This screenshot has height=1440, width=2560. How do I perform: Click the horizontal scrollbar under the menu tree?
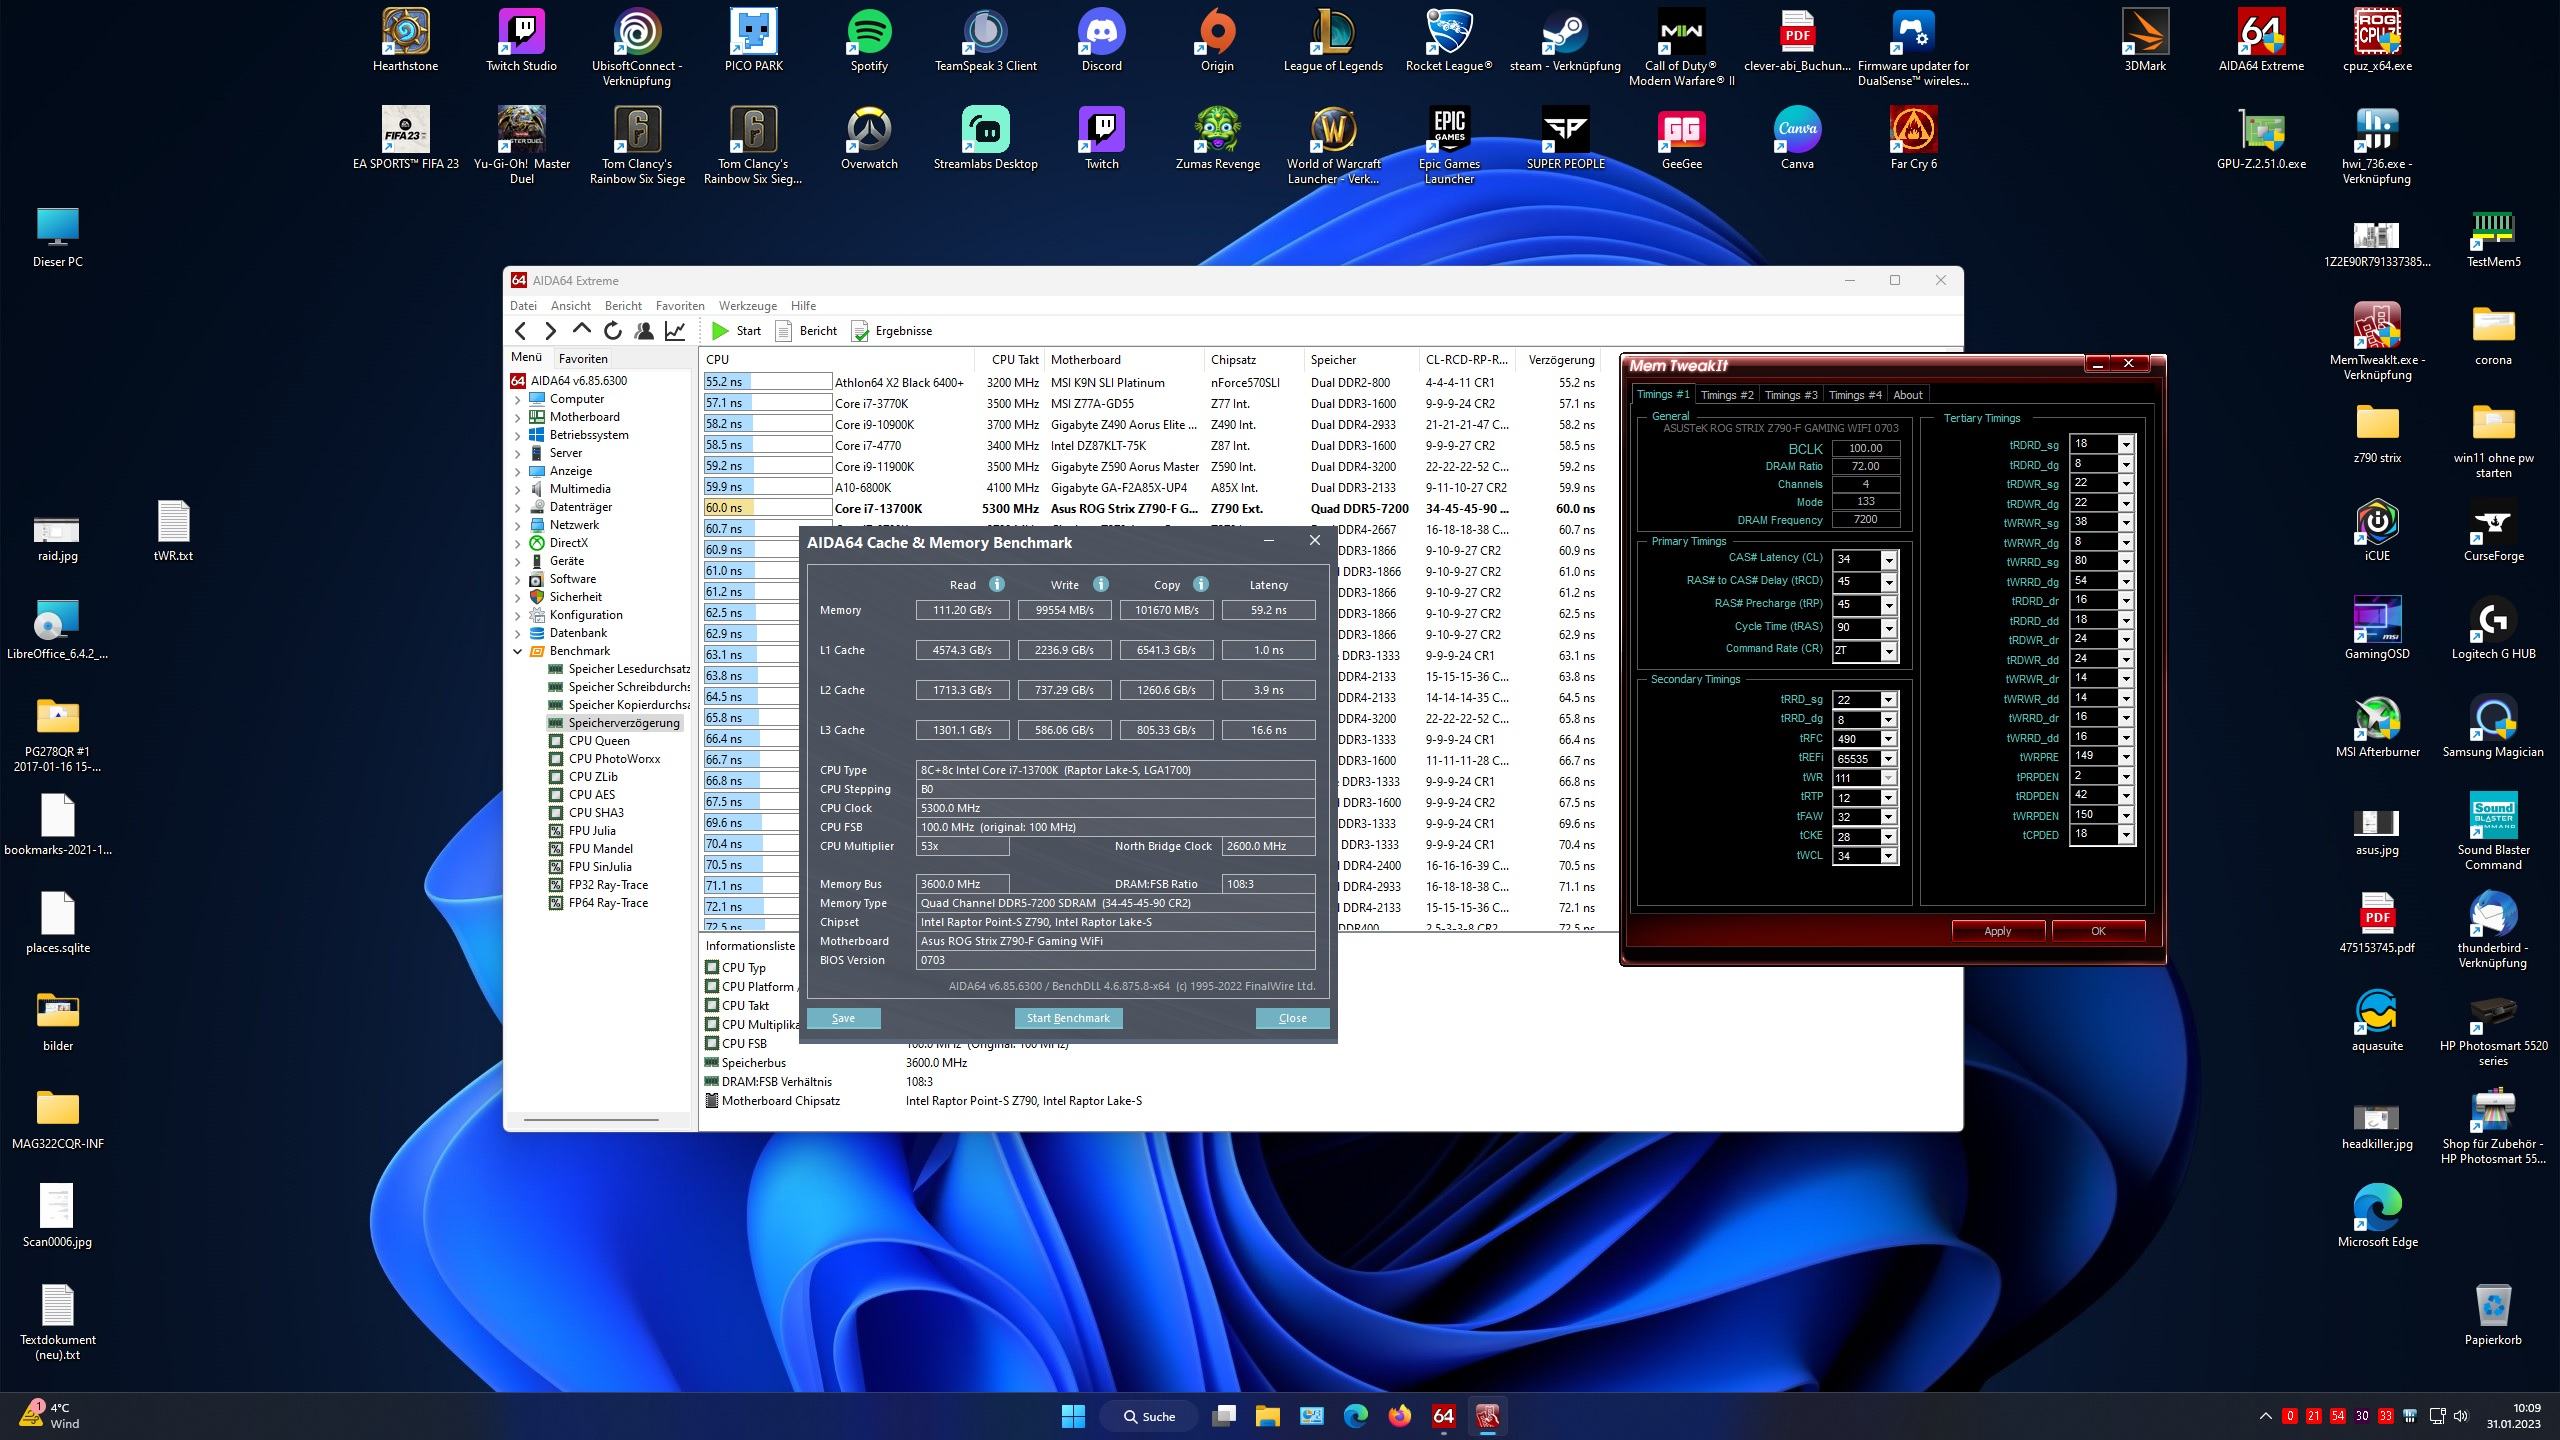pos(591,1119)
